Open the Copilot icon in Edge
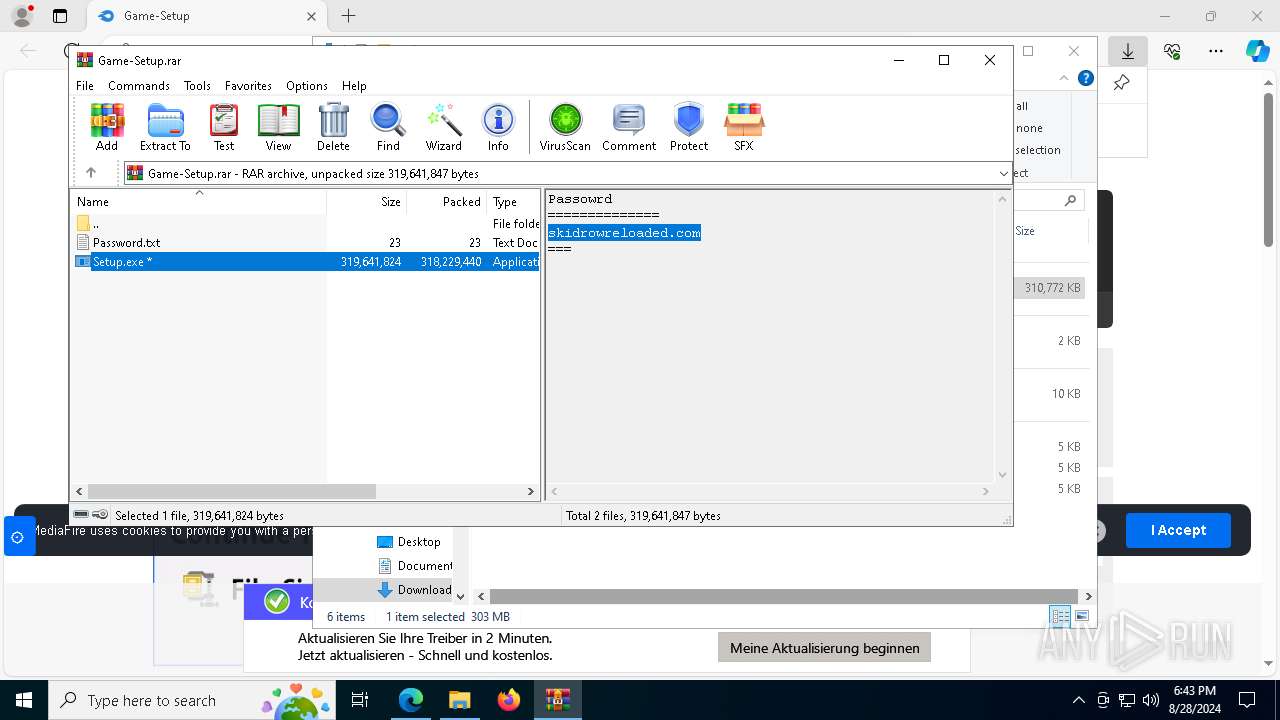1280x720 pixels. point(1257,51)
